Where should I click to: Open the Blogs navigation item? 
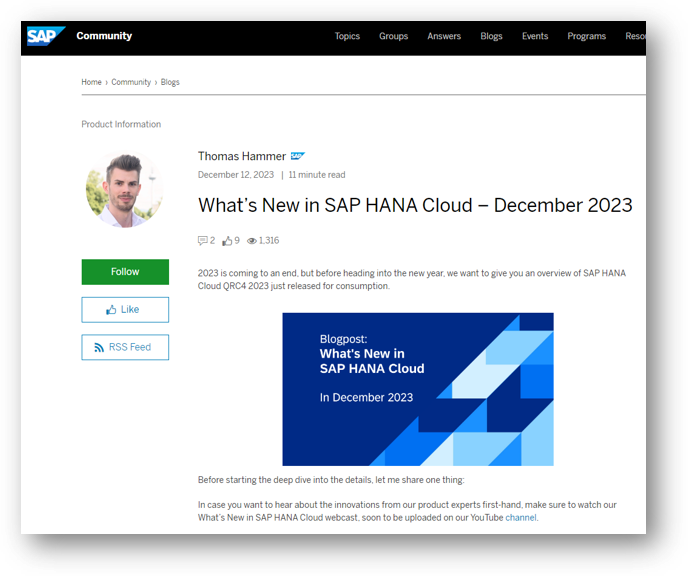click(x=491, y=36)
